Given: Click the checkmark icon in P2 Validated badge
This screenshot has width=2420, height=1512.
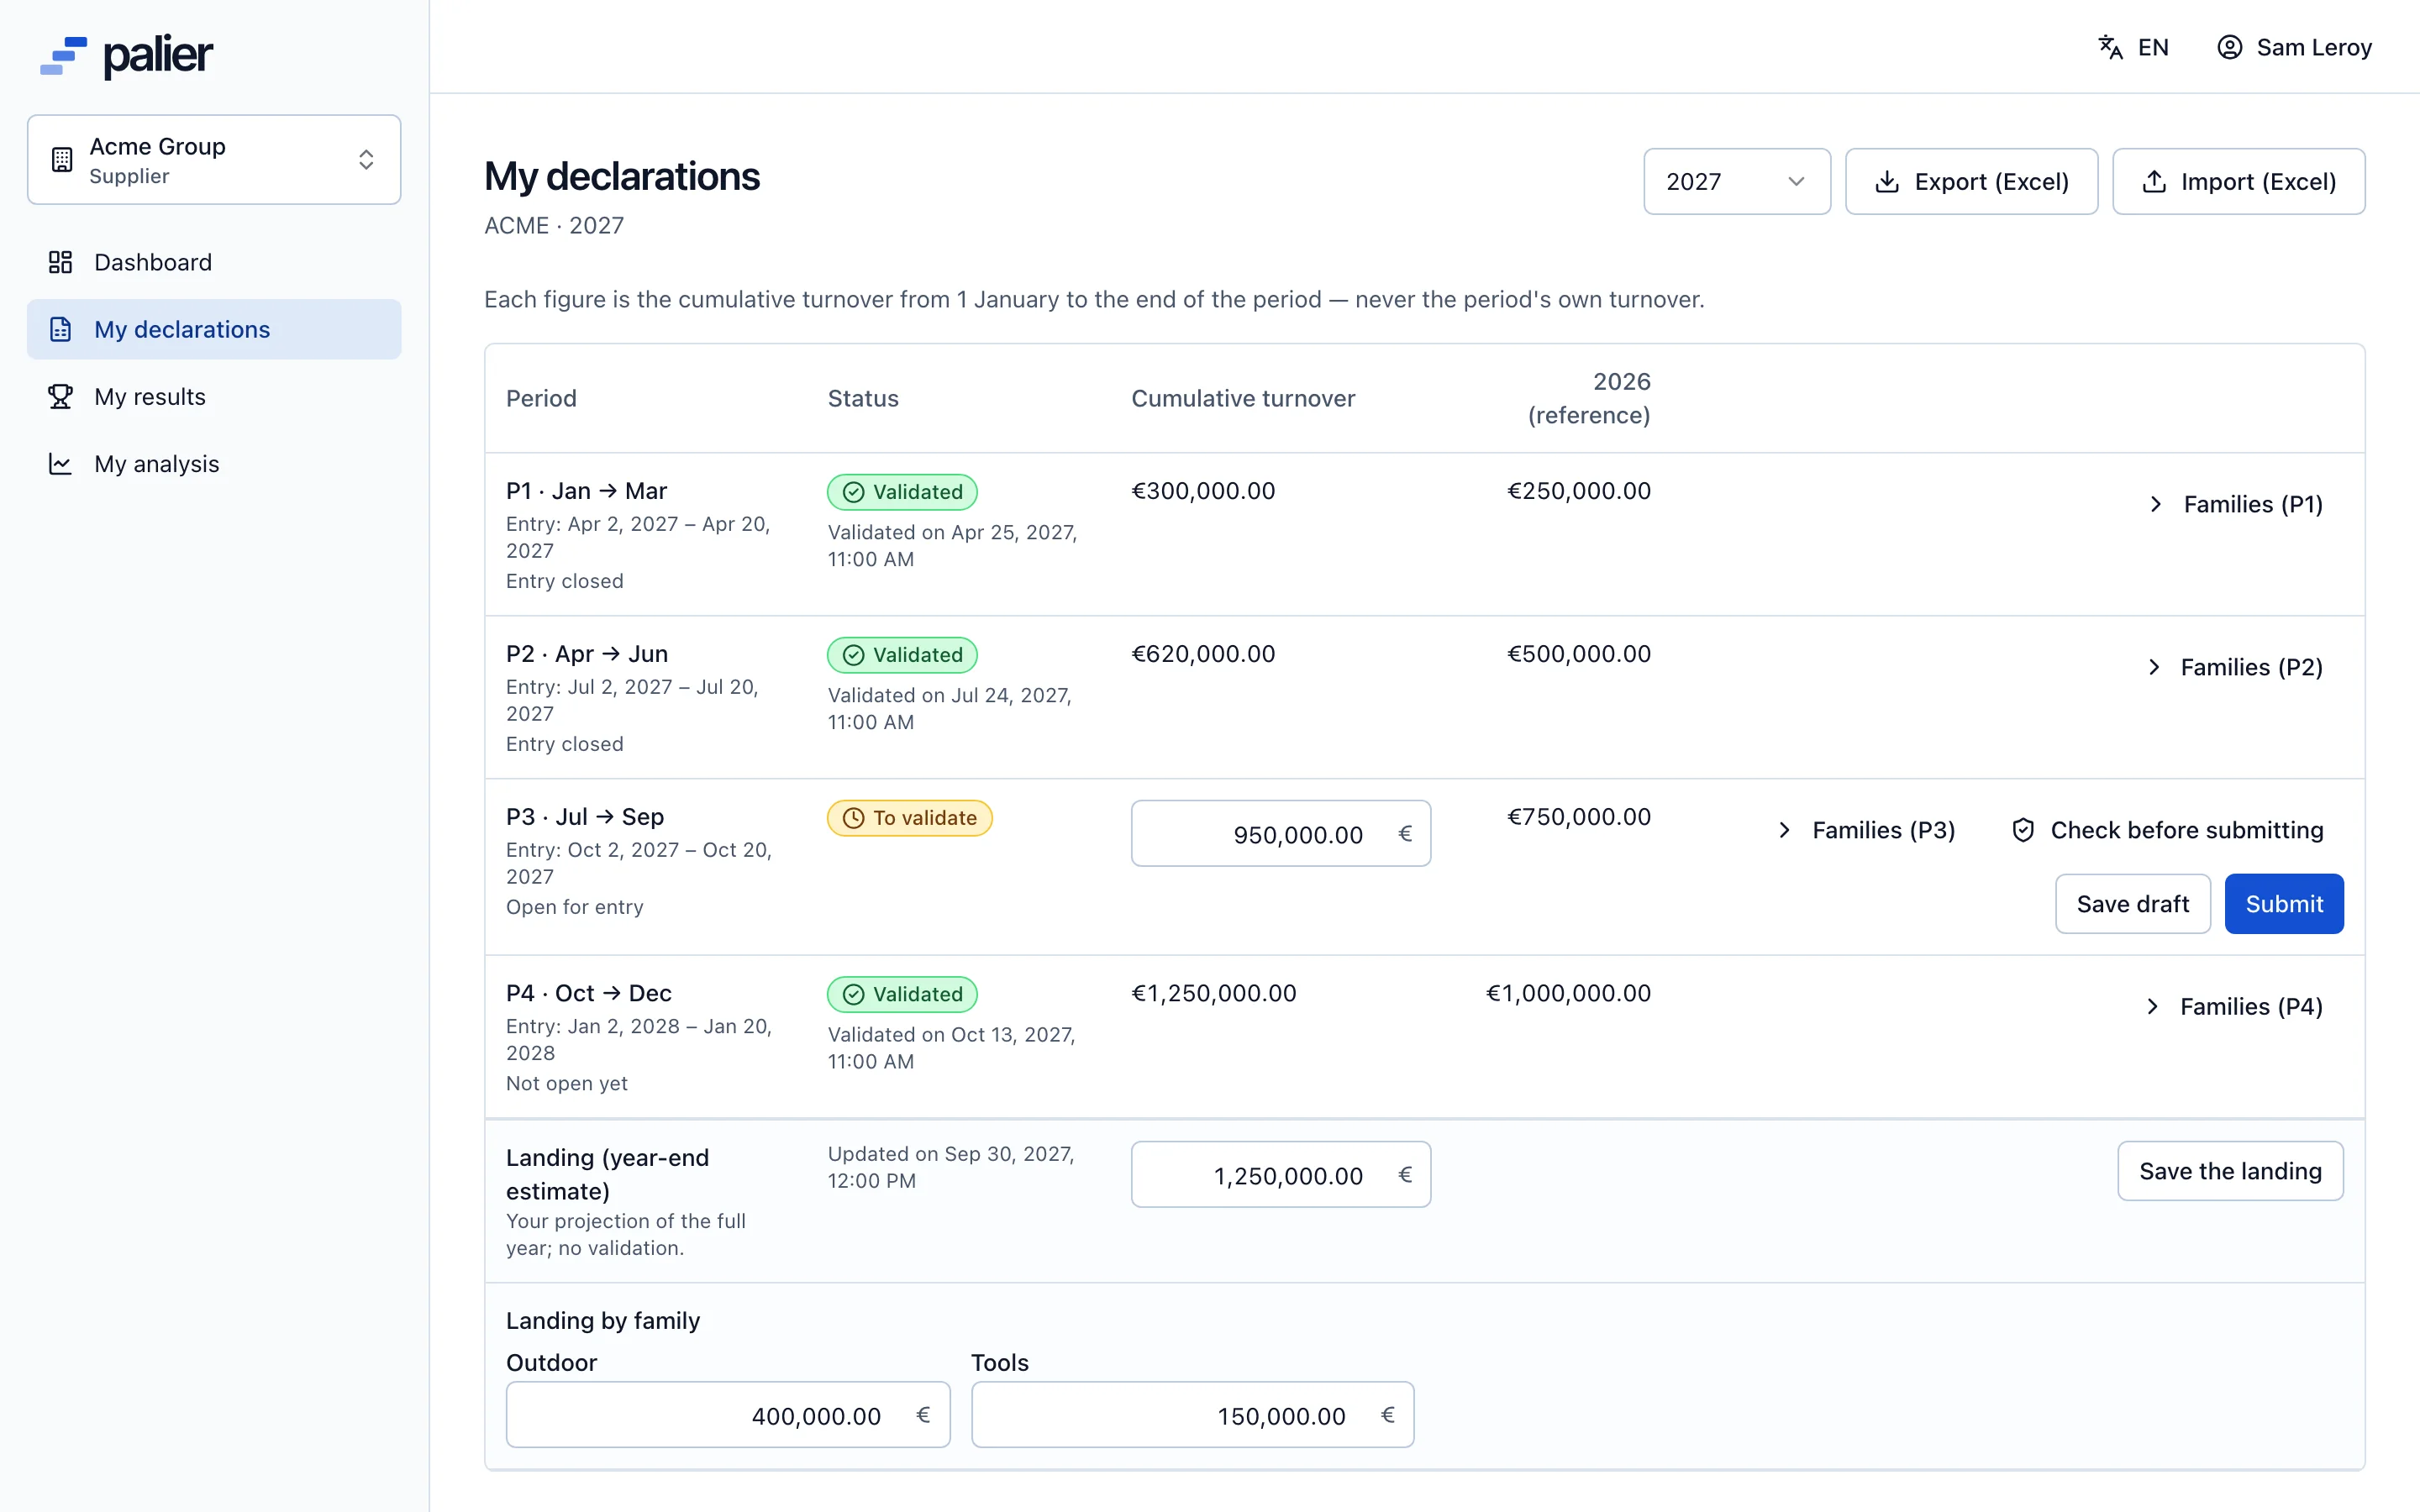Looking at the screenshot, I should point(853,655).
